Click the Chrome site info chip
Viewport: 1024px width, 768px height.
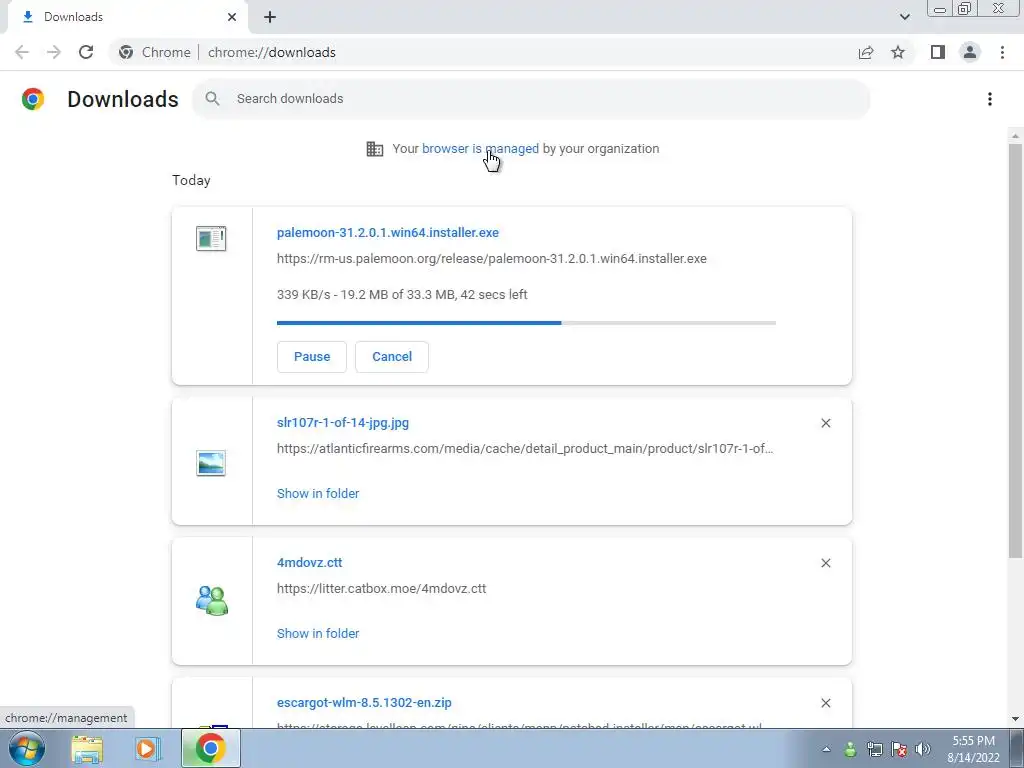coord(155,52)
